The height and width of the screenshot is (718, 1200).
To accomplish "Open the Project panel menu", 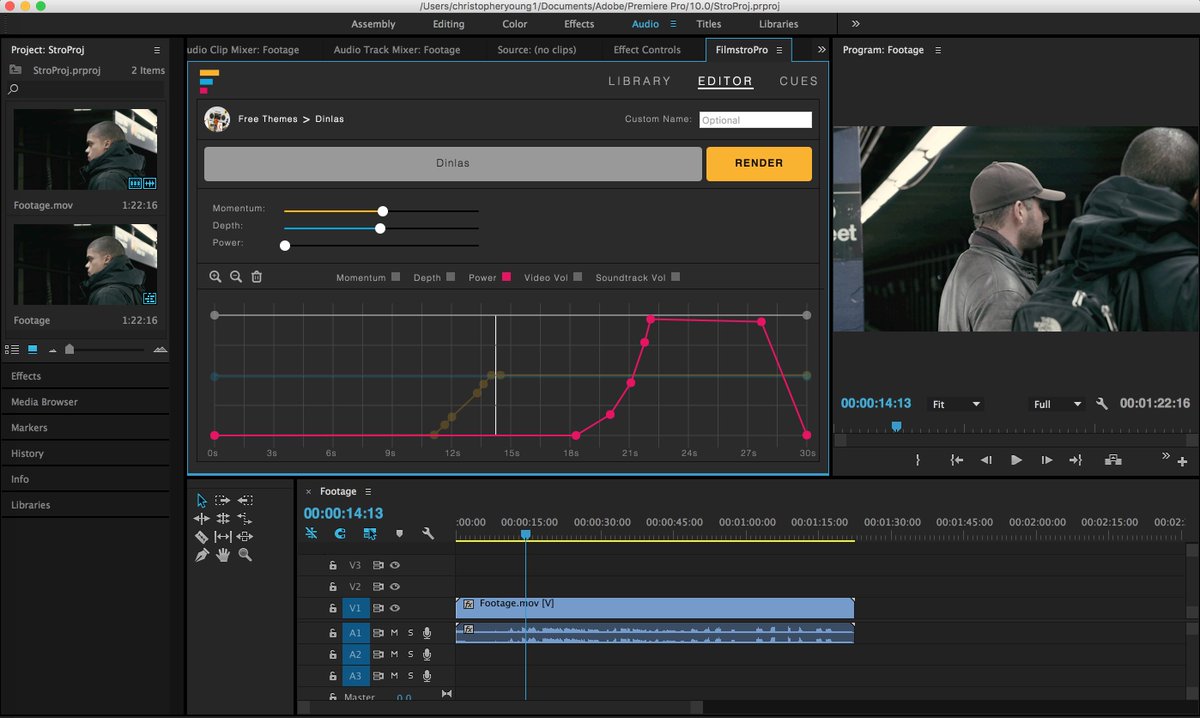I will (157, 50).
